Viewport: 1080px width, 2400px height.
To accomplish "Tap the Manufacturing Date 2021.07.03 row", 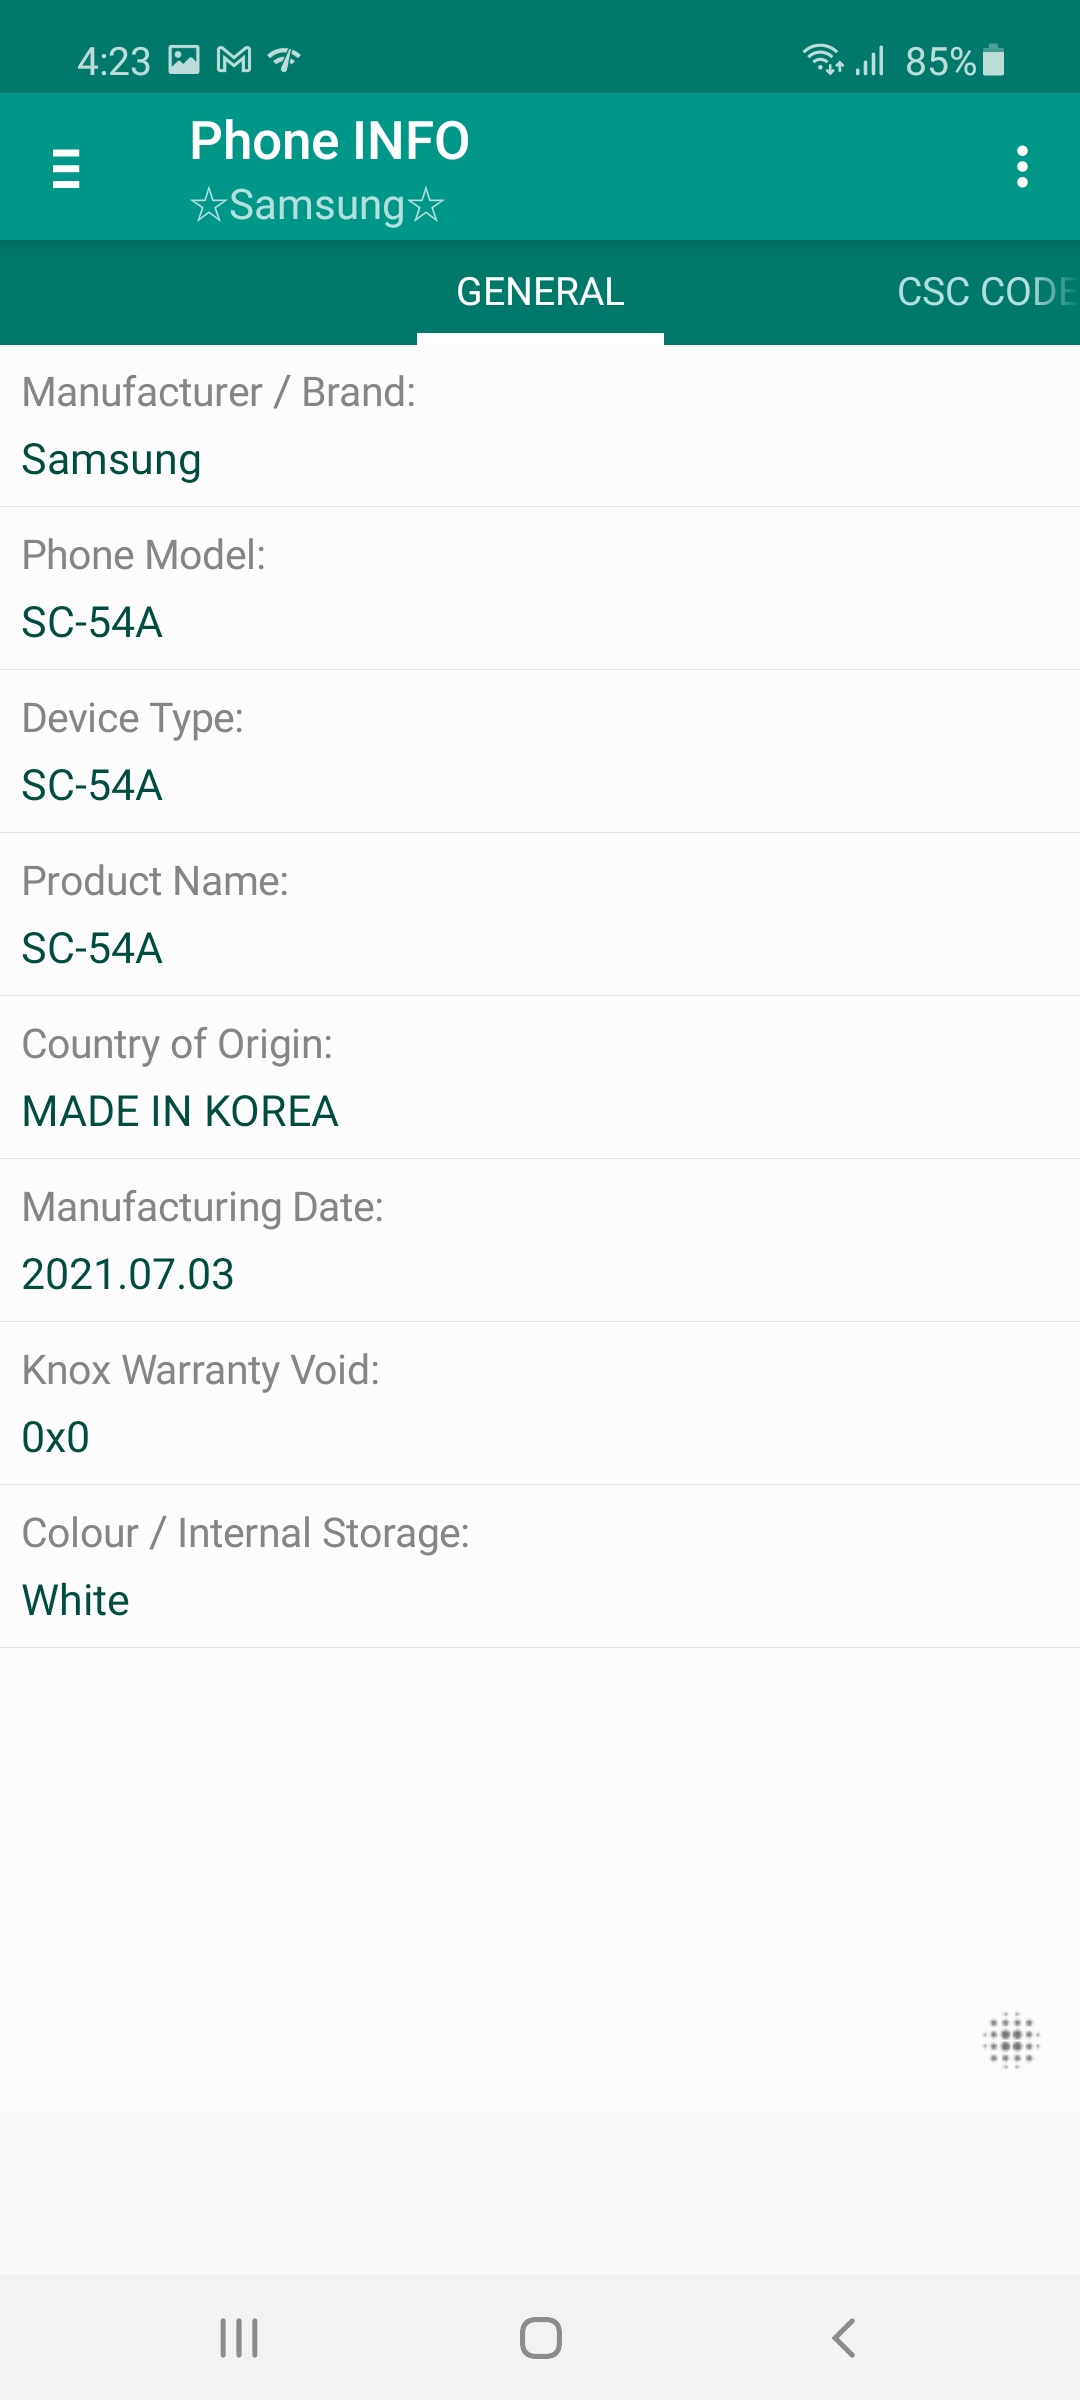I will click(x=540, y=1241).
